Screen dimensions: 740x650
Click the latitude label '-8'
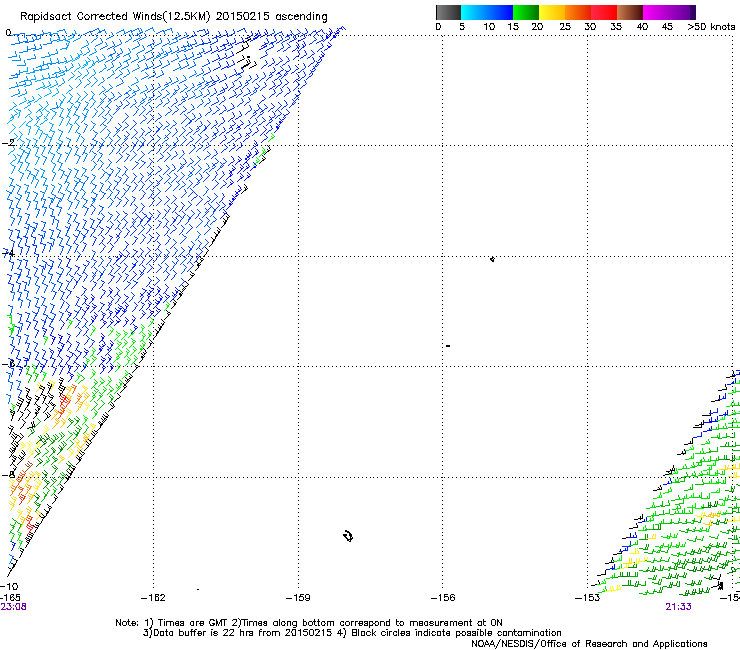[8, 474]
